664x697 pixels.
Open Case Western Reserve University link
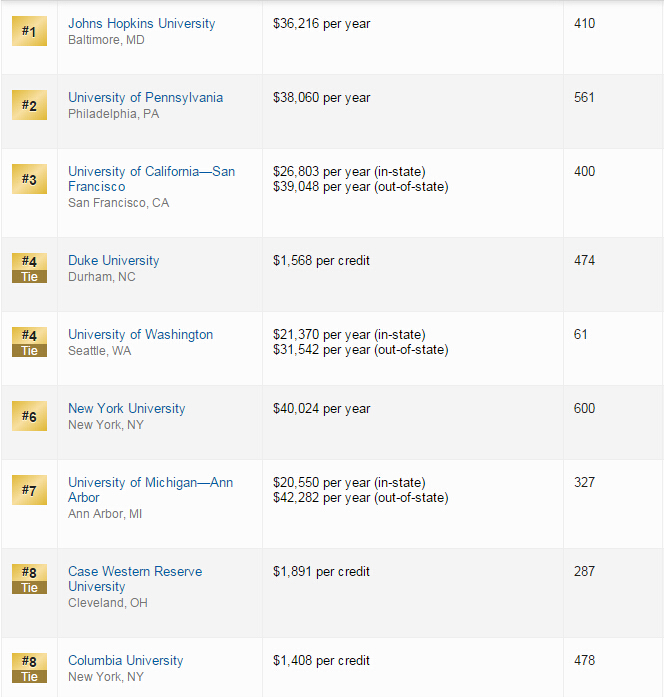click(x=135, y=579)
